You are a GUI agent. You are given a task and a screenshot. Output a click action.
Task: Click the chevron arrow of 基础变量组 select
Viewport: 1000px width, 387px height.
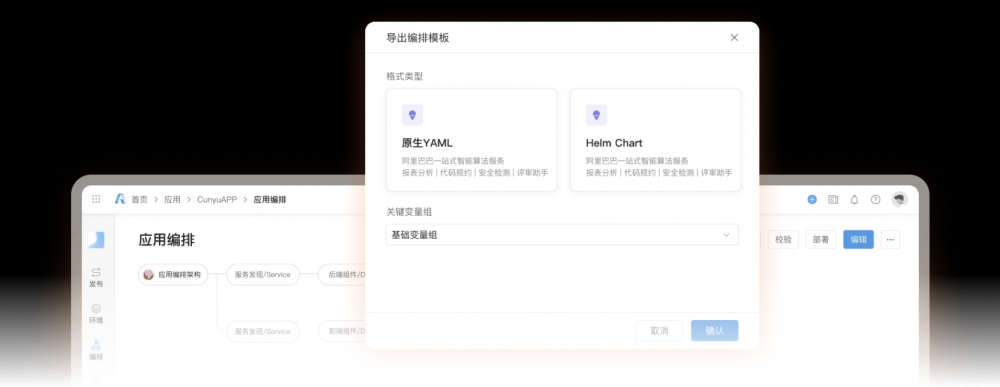[726, 235]
